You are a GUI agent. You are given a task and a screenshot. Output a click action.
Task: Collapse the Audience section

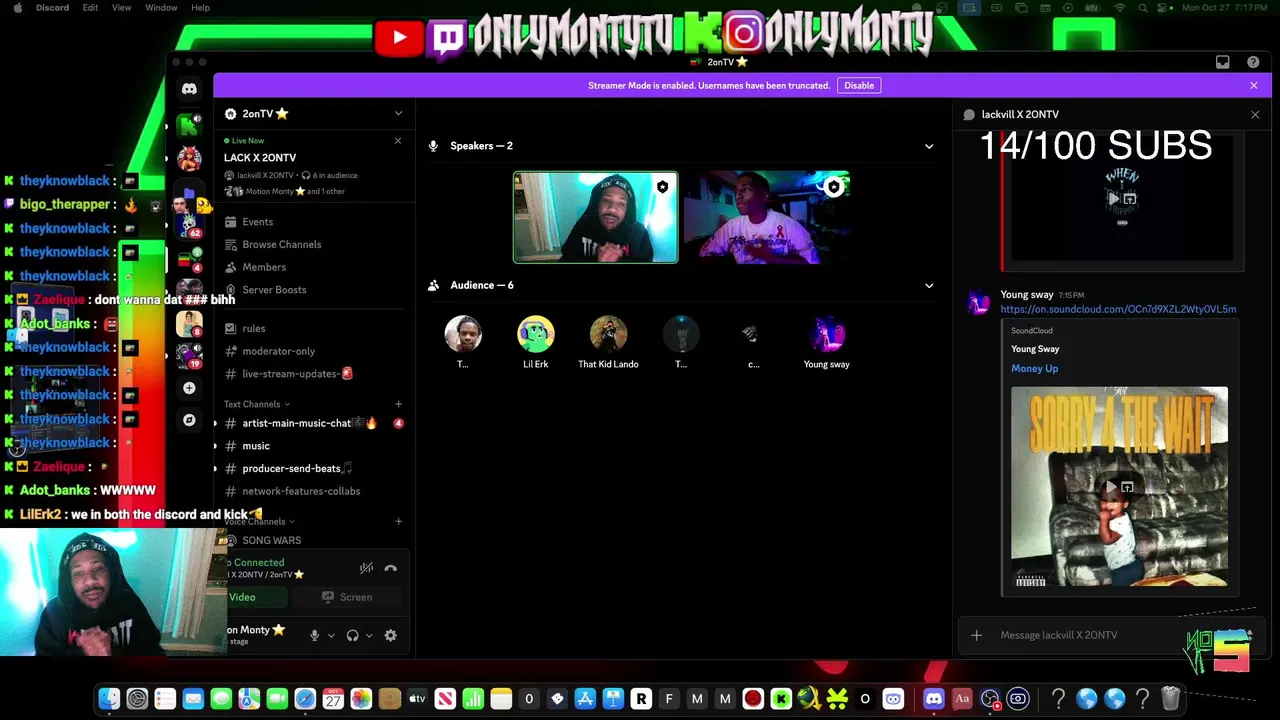coord(929,285)
